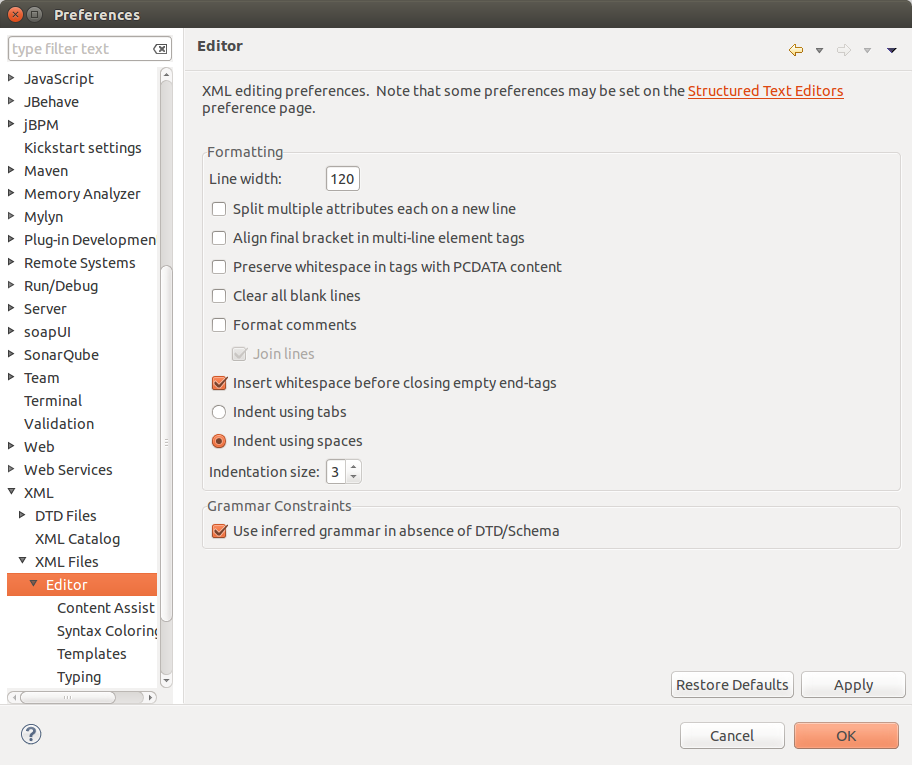This screenshot has height=765, width=912.
Task: Uncheck Use inferred grammar in absence of DTD/Schema
Action: point(219,531)
